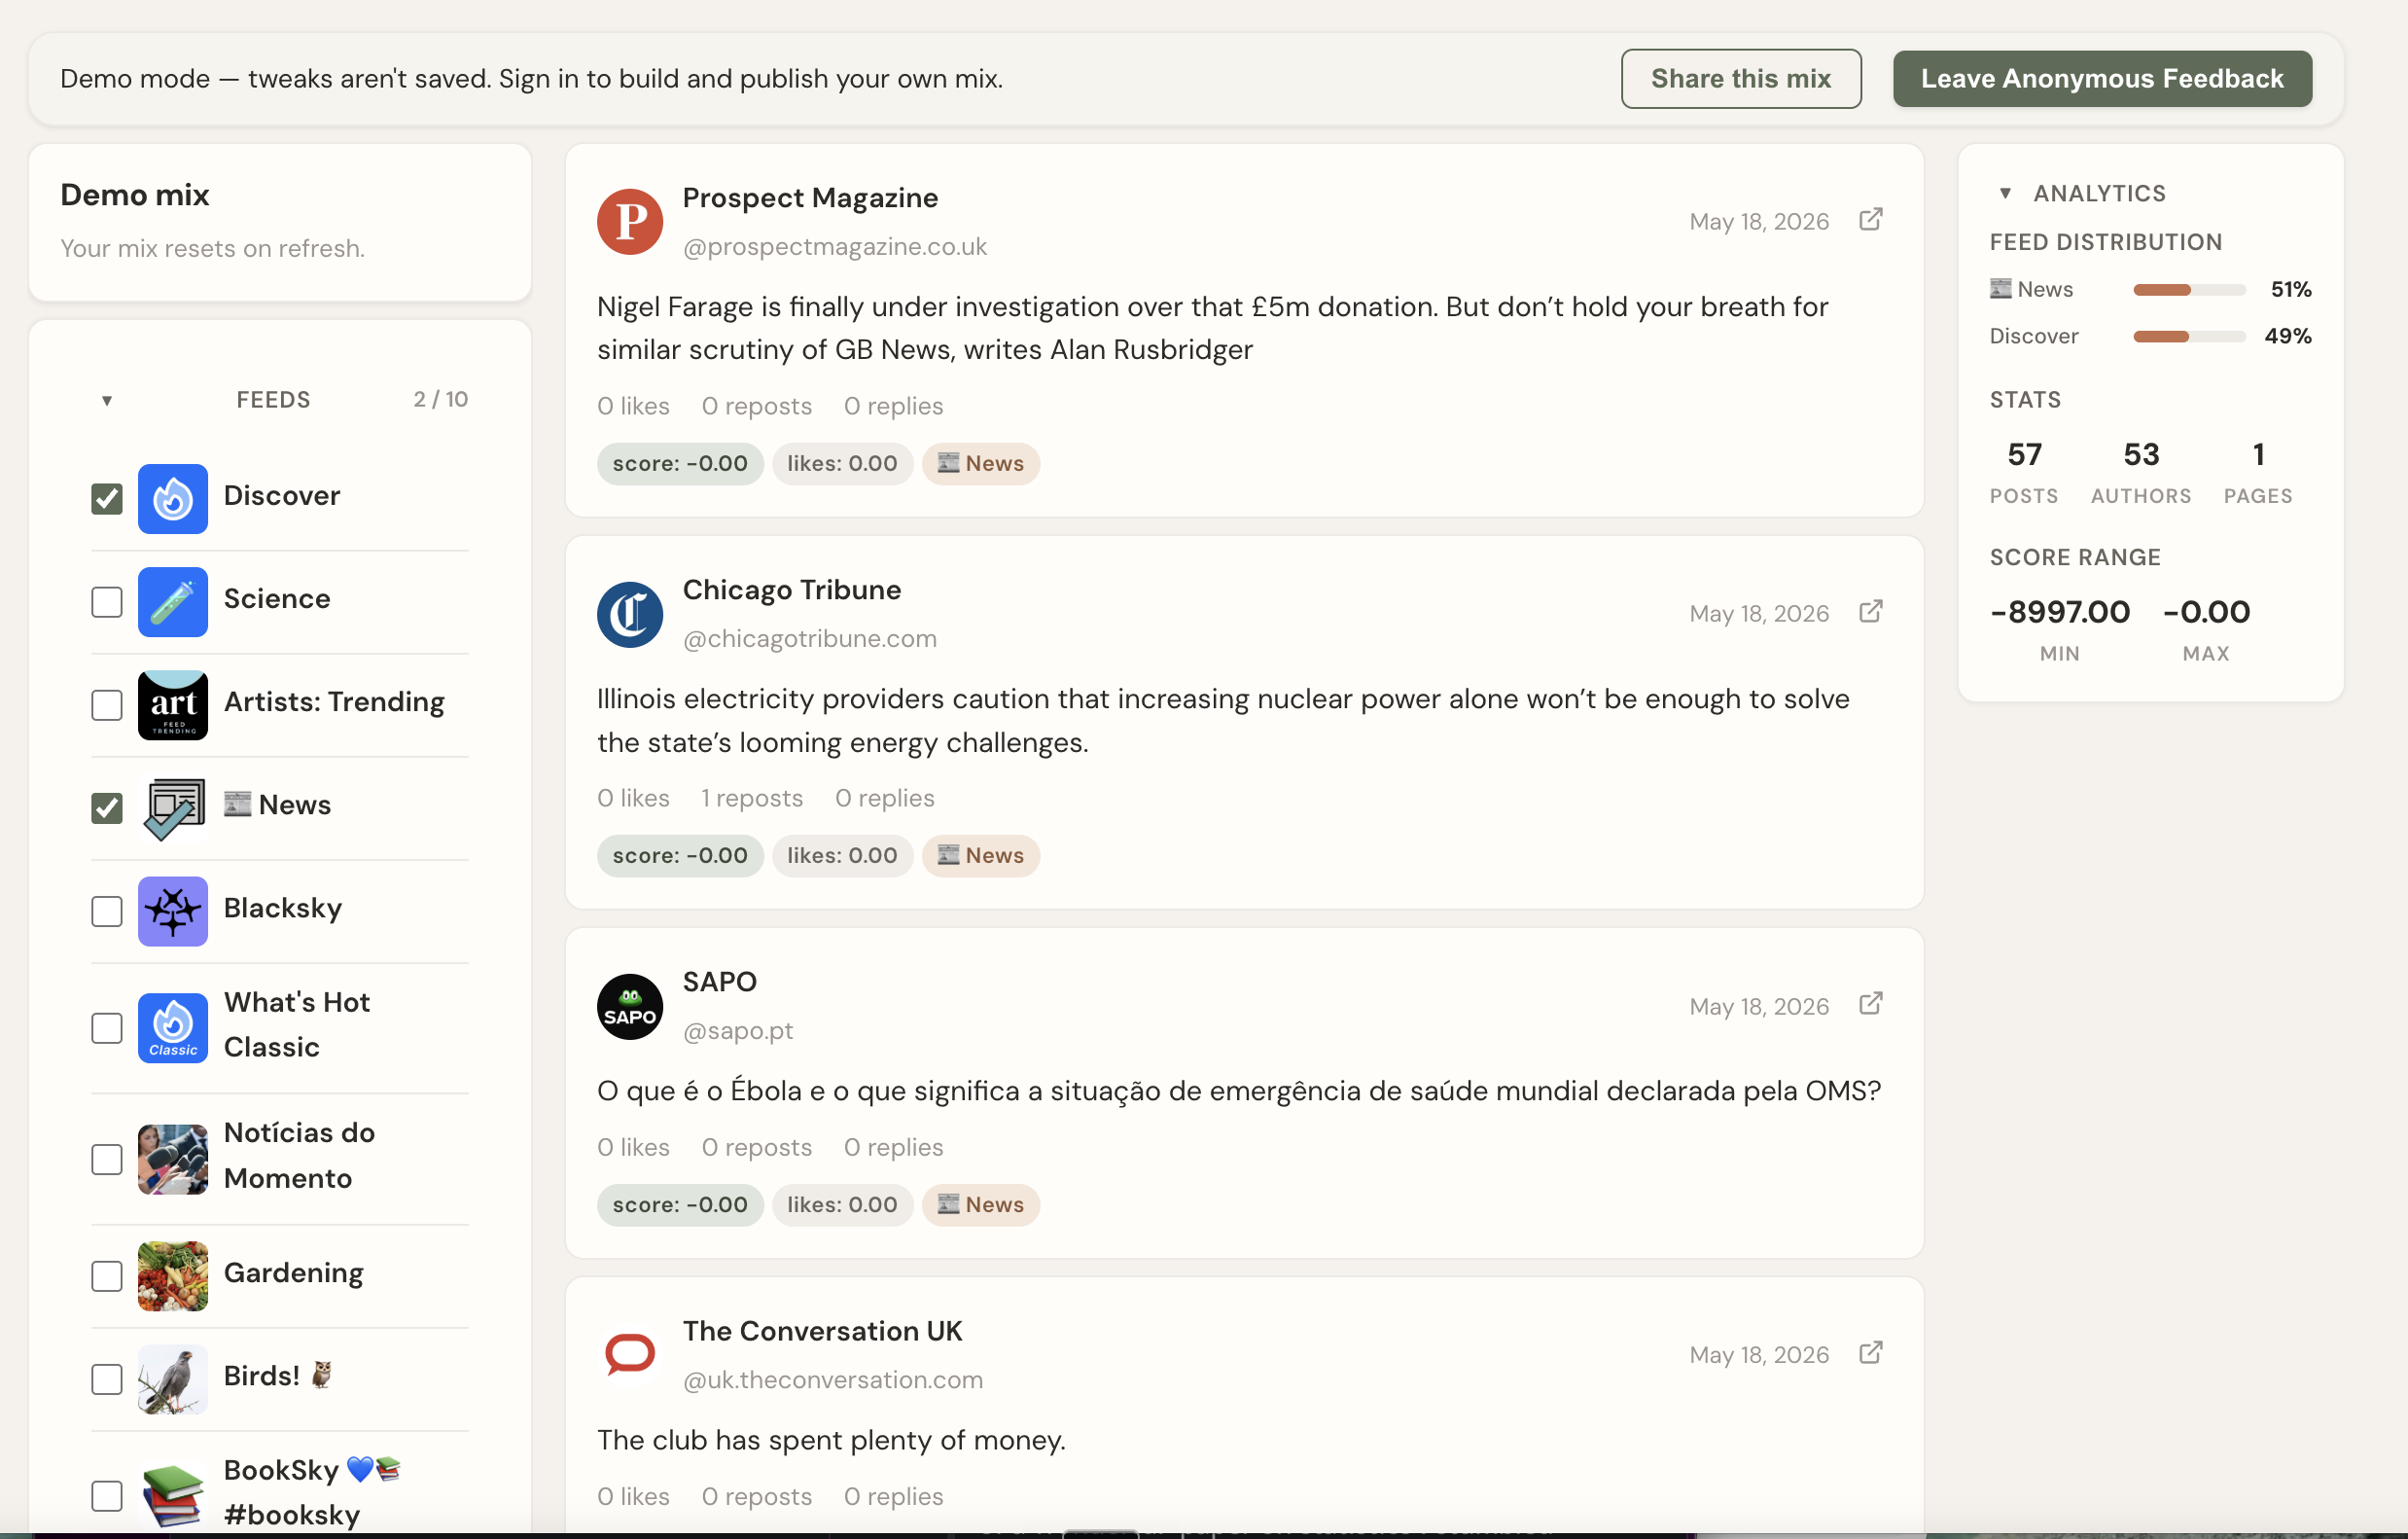Click Chicago Tribune avatar

[x=630, y=614]
